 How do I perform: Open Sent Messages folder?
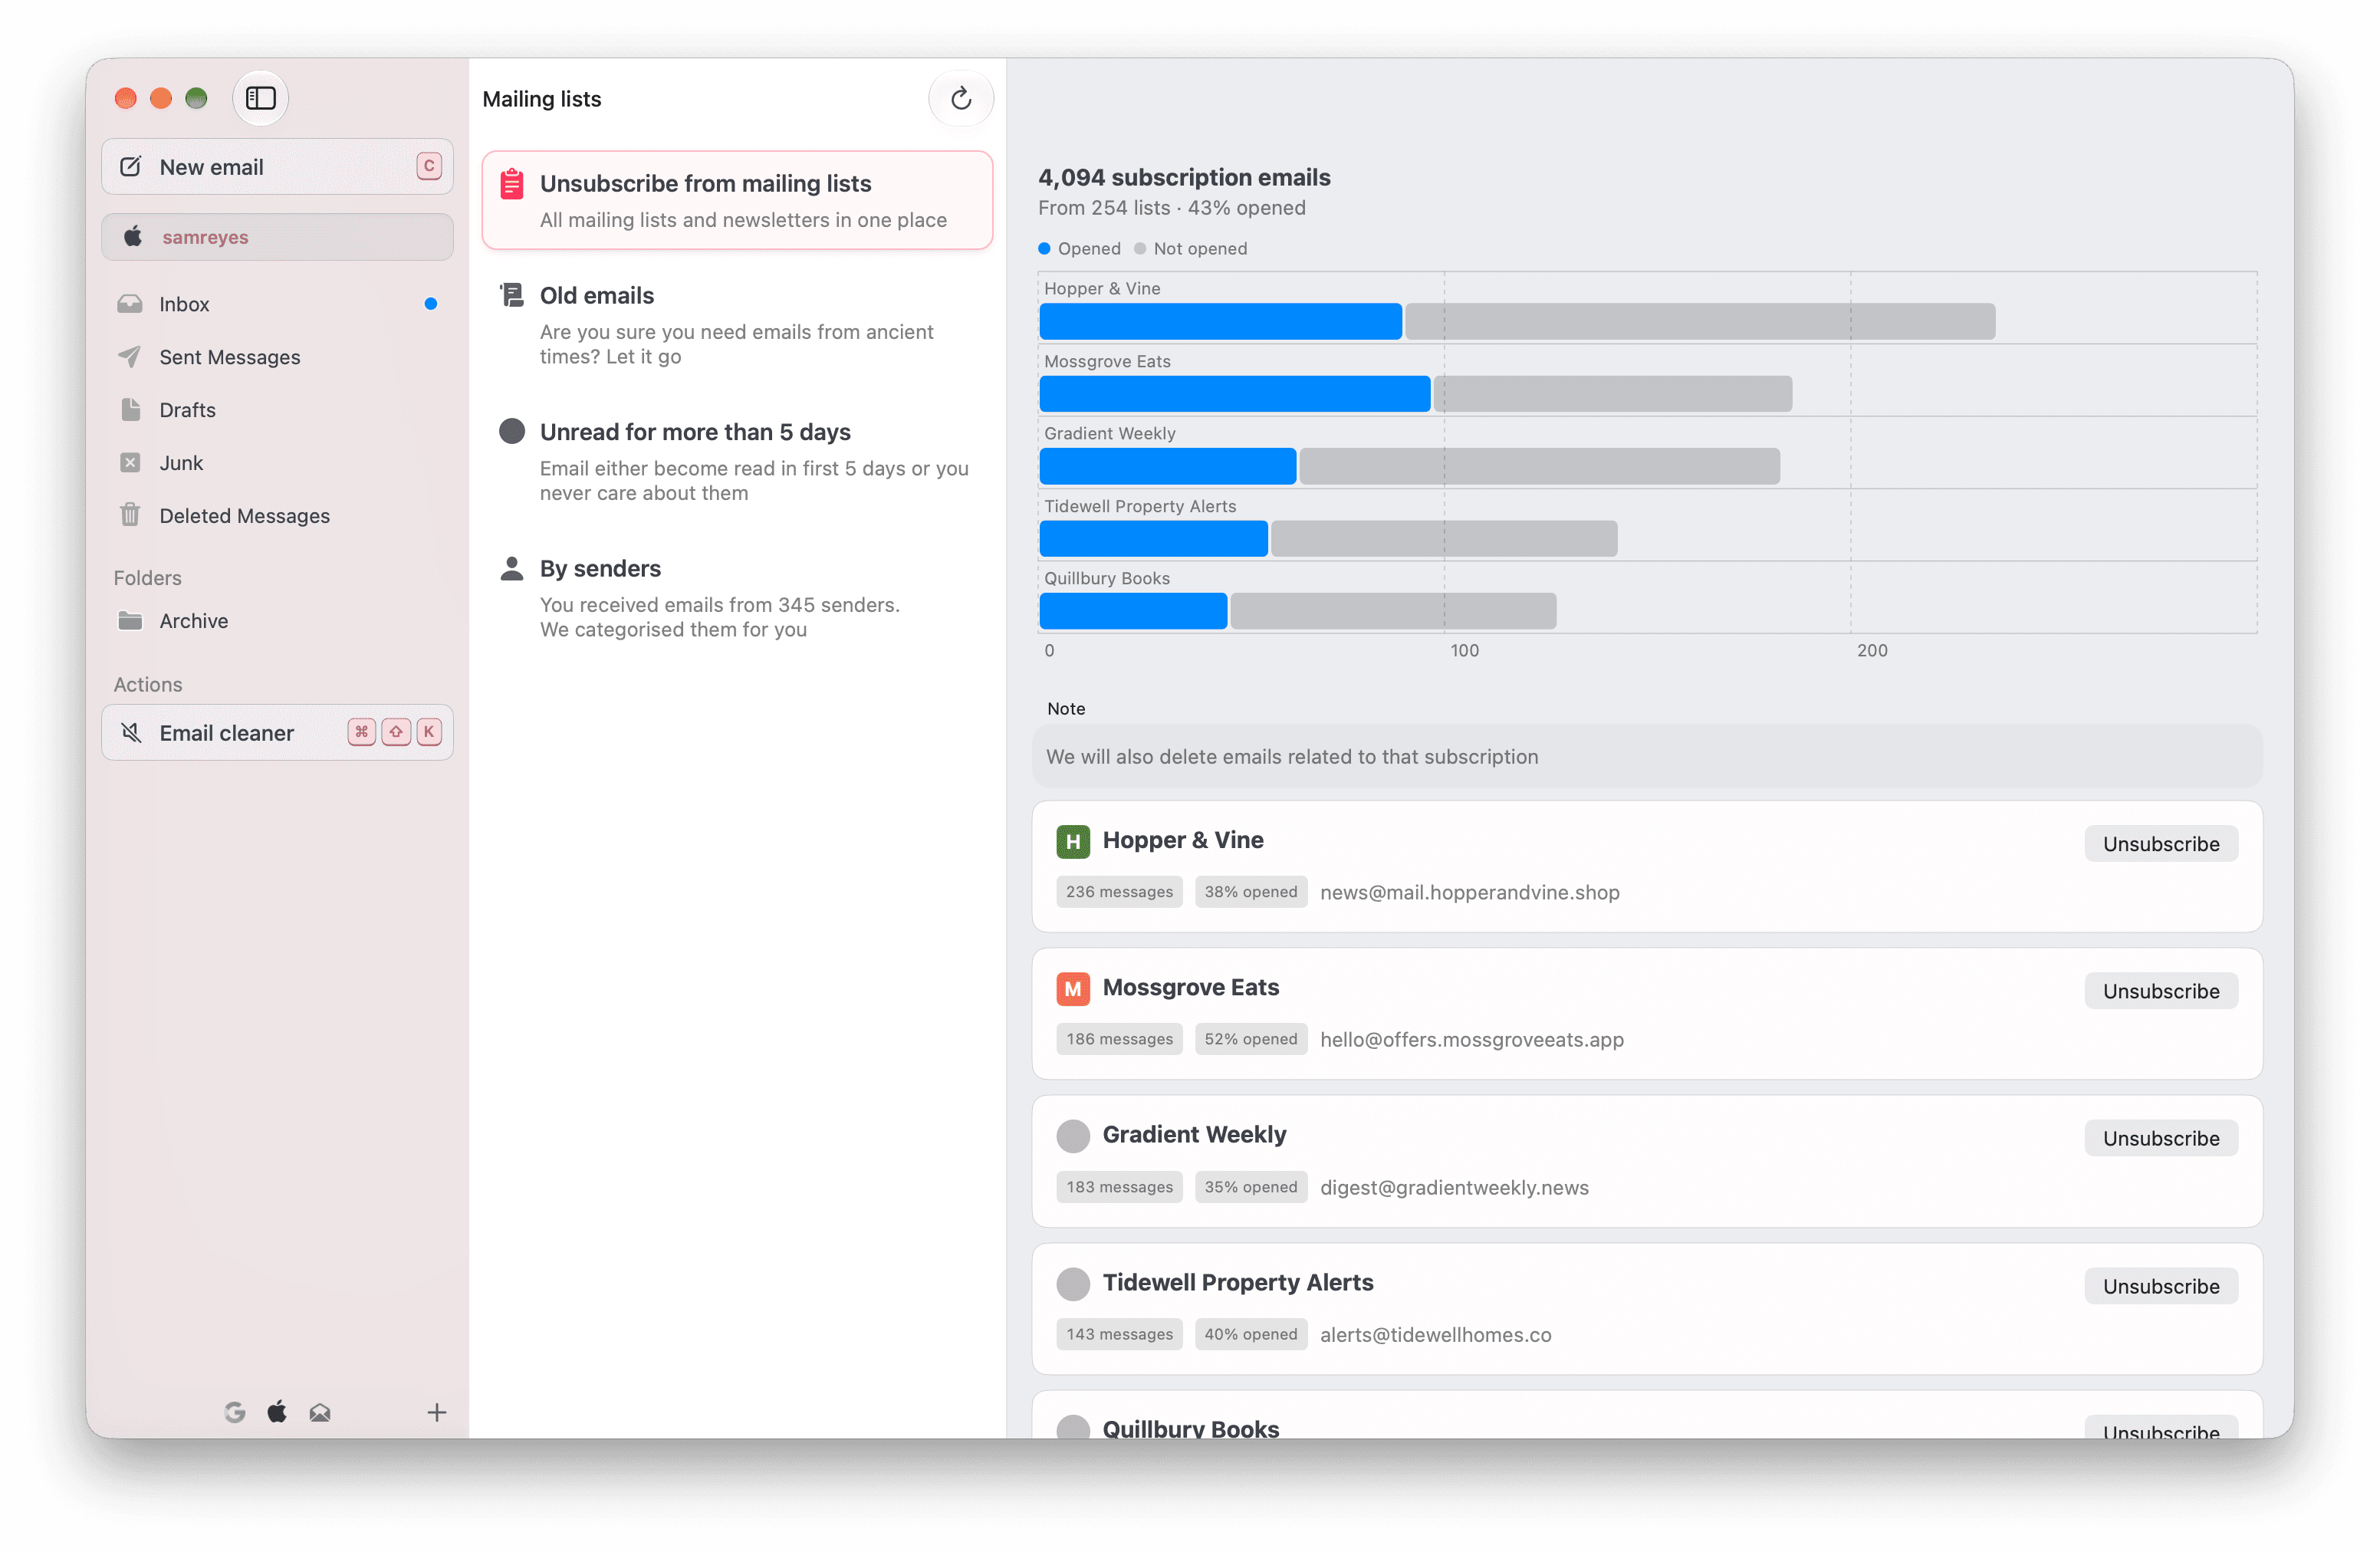[277, 357]
